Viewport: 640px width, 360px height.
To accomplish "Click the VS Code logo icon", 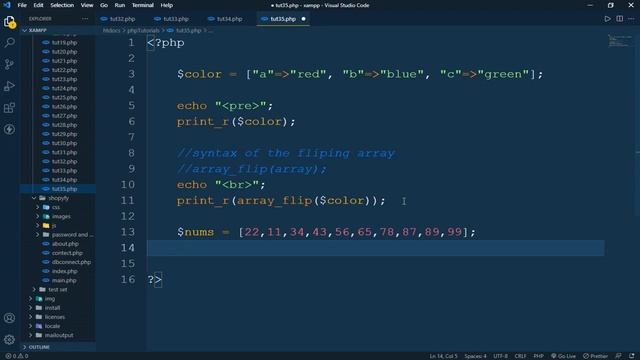I will pos(7,5).
